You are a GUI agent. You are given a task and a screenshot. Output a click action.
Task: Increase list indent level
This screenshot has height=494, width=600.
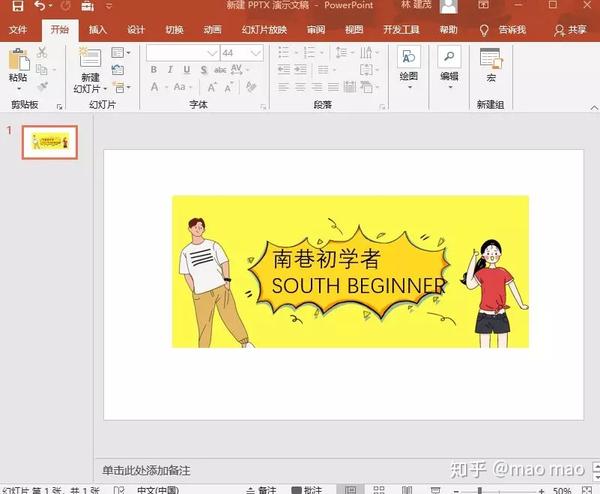[x=300, y=70]
